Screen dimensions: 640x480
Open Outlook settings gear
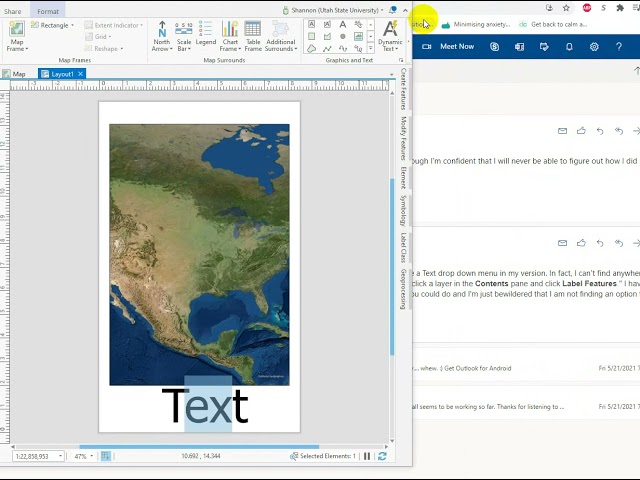(x=594, y=47)
